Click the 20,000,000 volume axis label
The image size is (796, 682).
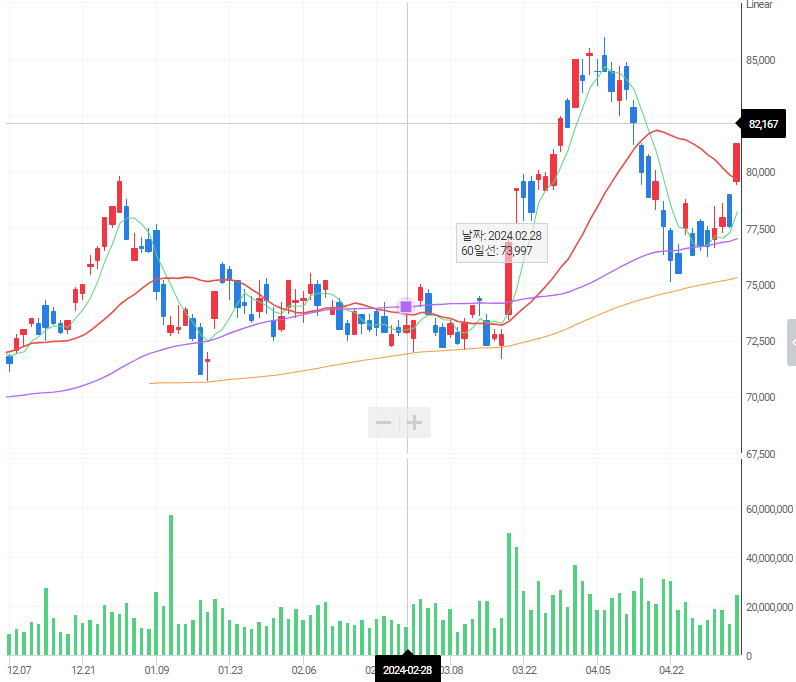point(769,607)
